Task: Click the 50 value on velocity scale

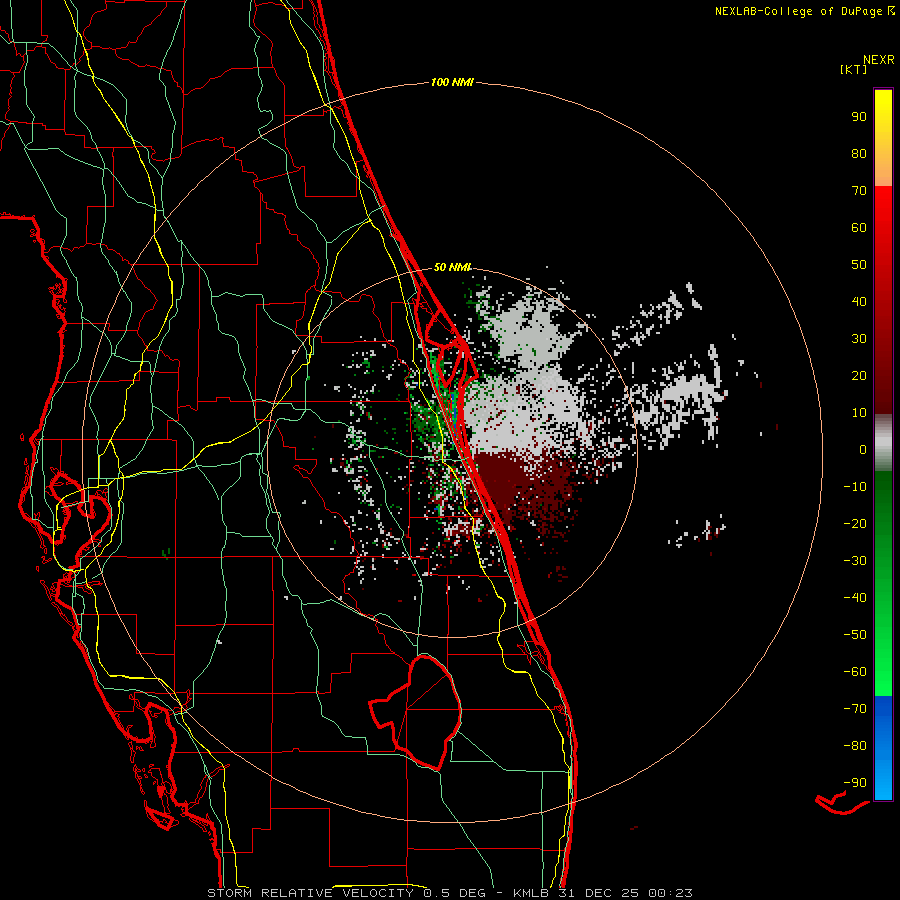Action: [859, 265]
